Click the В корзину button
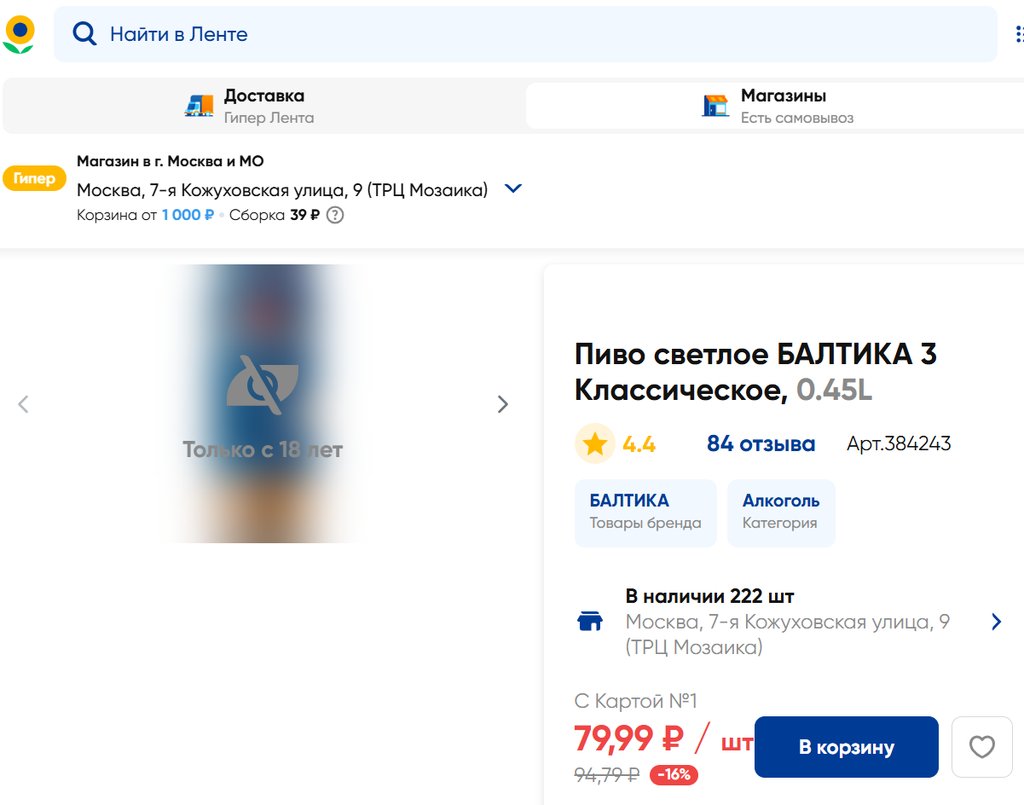1024x805 pixels. tap(846, 747)
